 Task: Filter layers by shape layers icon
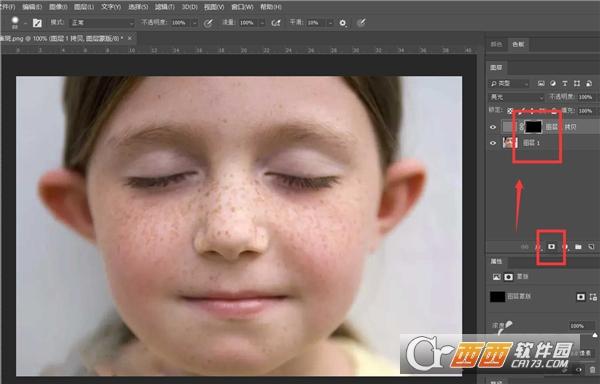click(577, 83)
